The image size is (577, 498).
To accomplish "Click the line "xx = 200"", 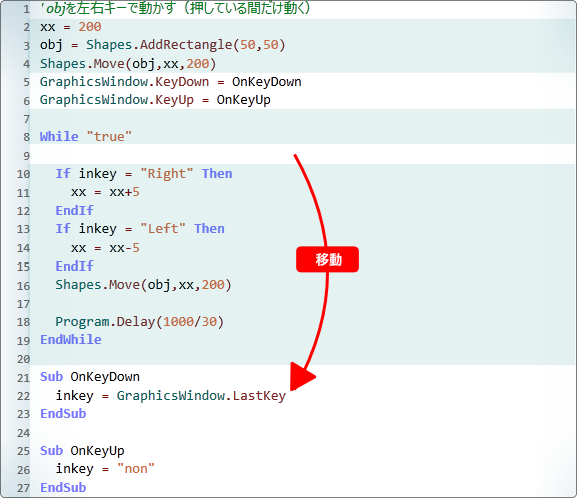I will [71, 27].
